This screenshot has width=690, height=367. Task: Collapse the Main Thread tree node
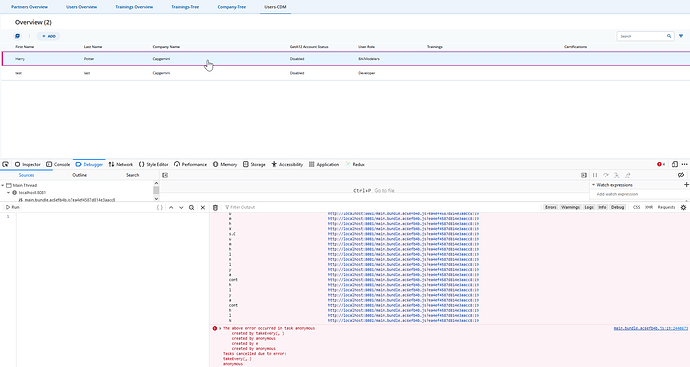click(x=3, y=186)
